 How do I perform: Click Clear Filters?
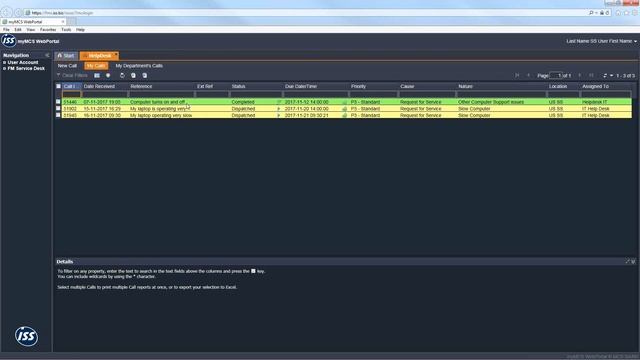75,76
